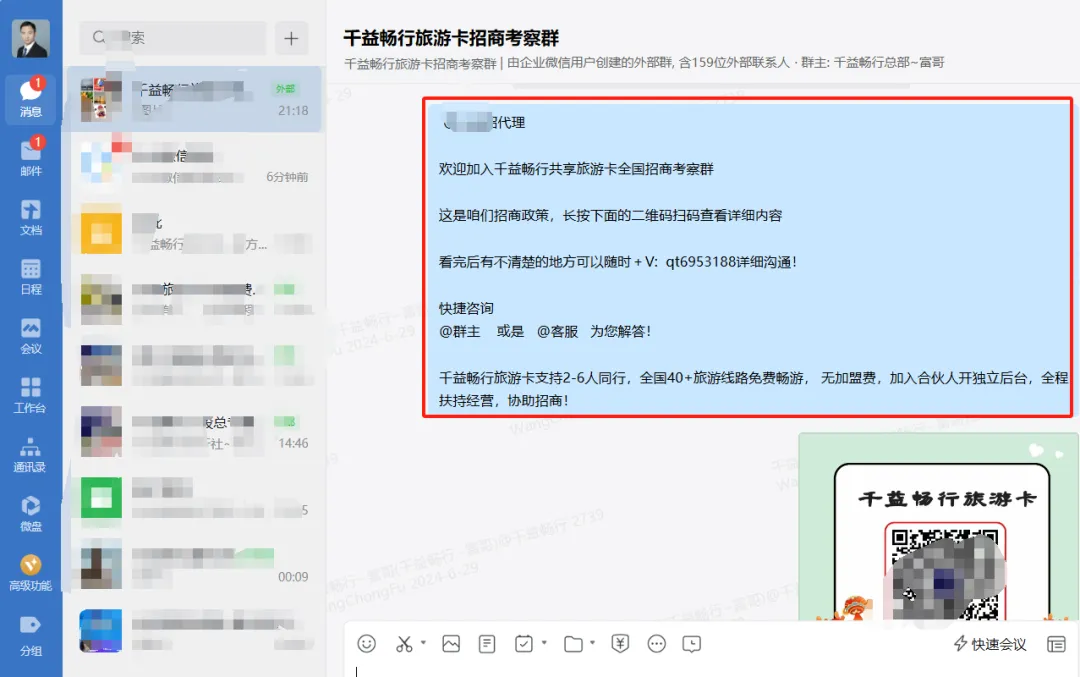The image size is (1080, 677).
Task: Open 高级功能 advanced features
Action: (30, 572)
